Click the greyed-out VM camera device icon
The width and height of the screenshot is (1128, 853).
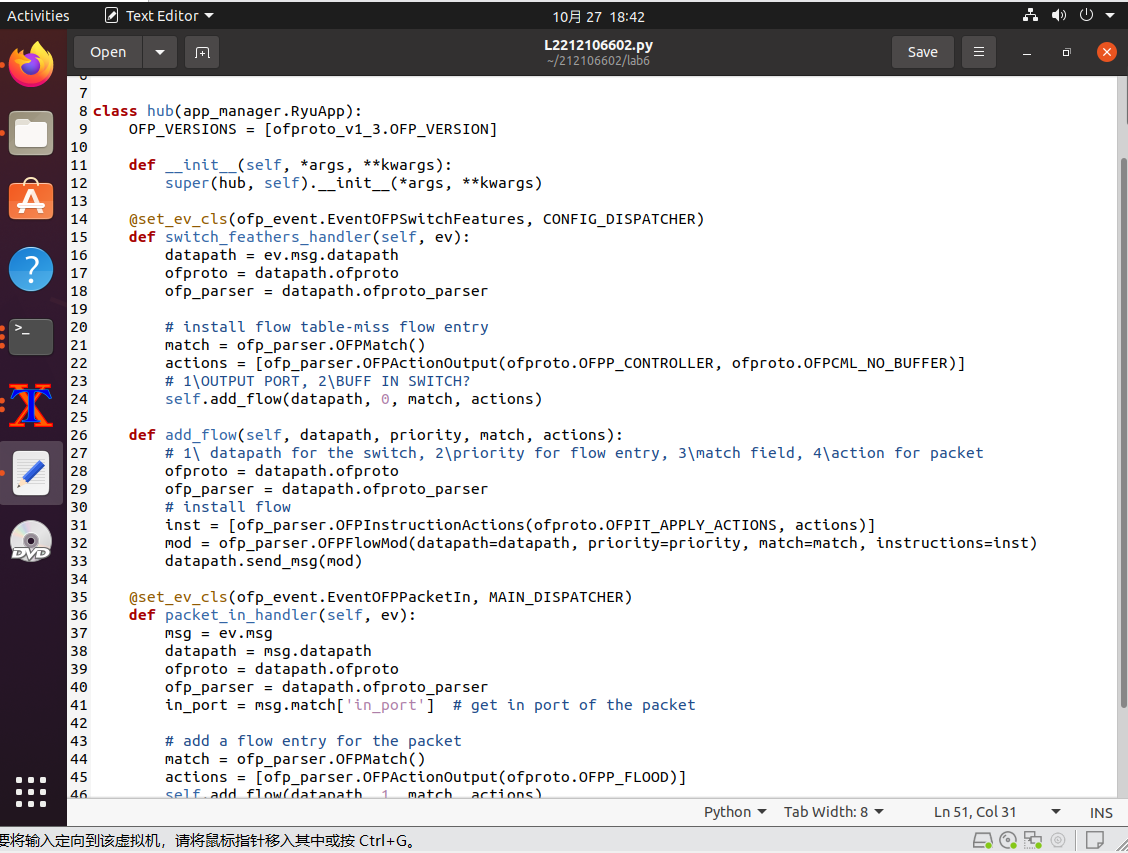(x=1058, y=840)
